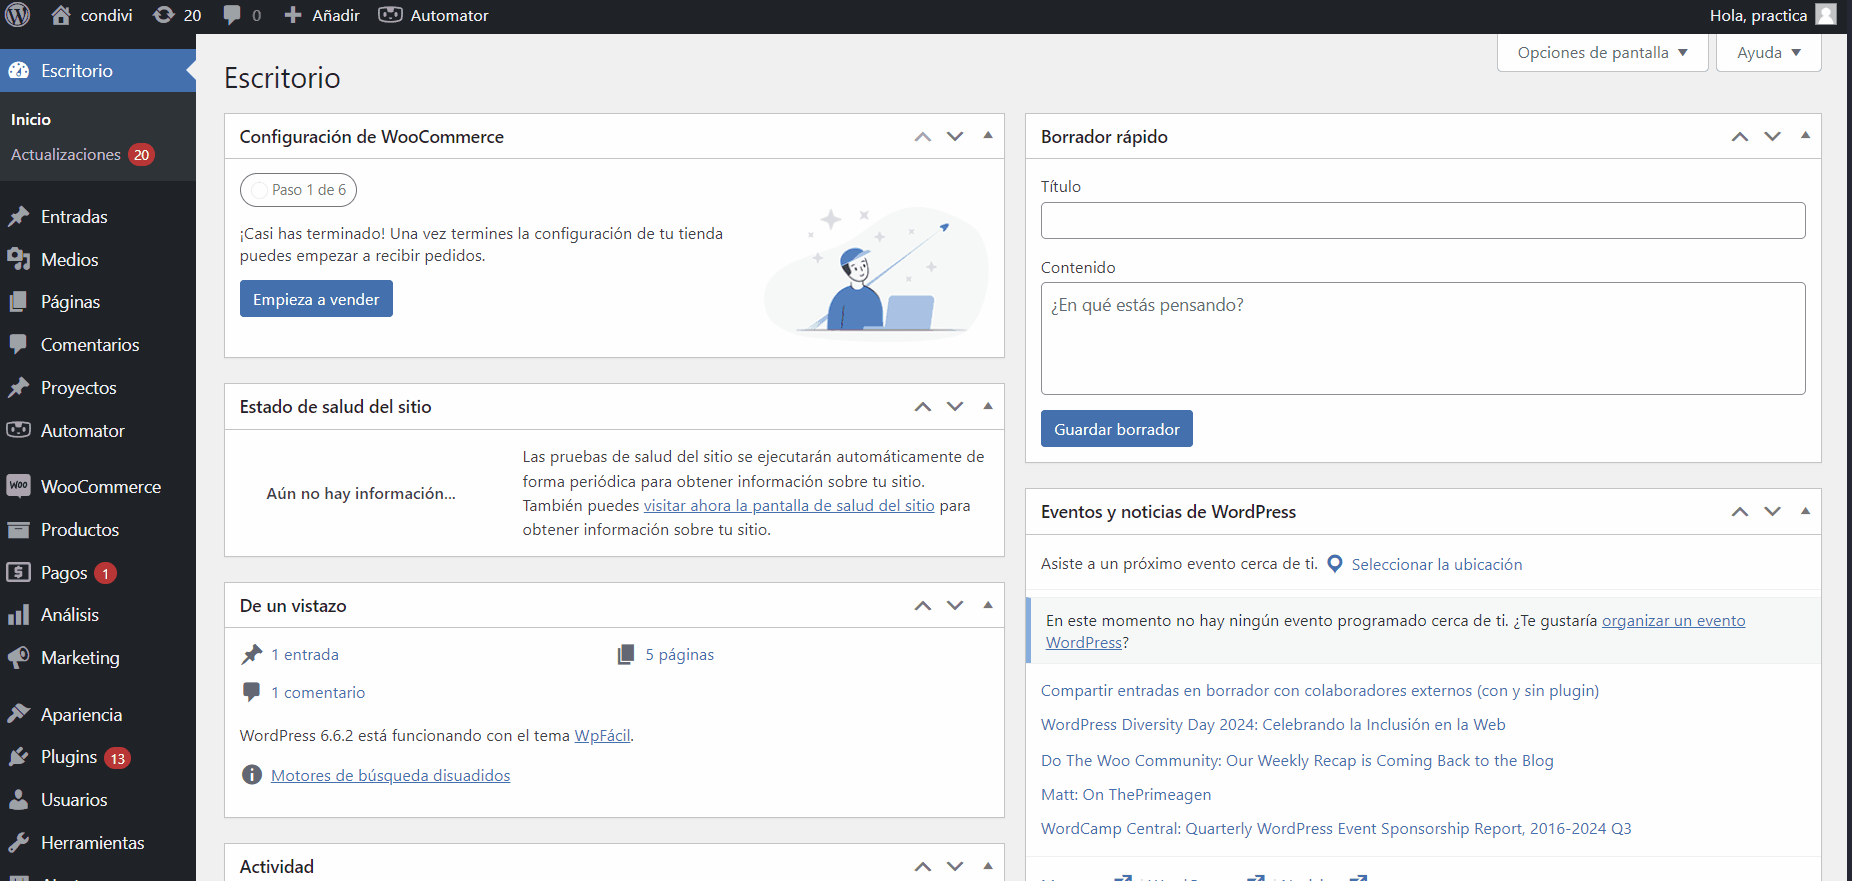
Task: Toggle the Estado de salud del sitio panel
Action: (988, 406)
